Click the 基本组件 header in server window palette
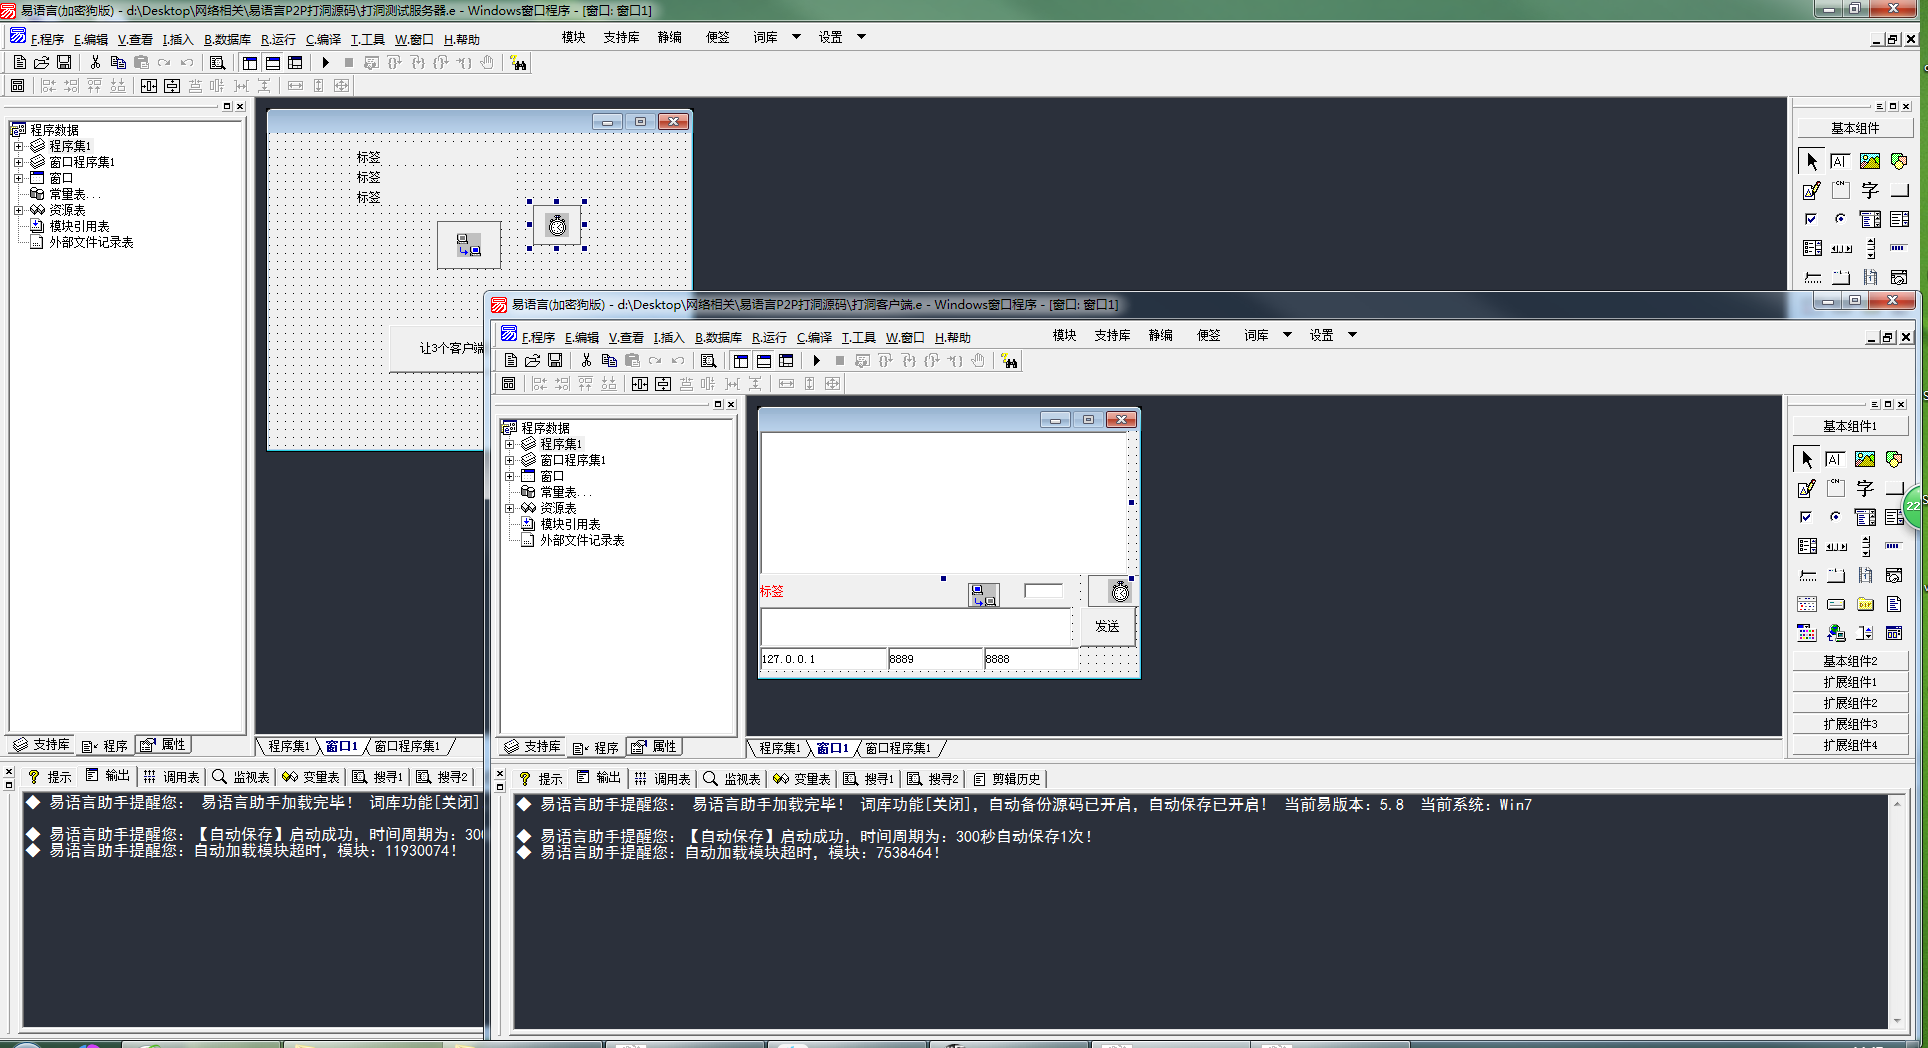 pos(1855,128)
